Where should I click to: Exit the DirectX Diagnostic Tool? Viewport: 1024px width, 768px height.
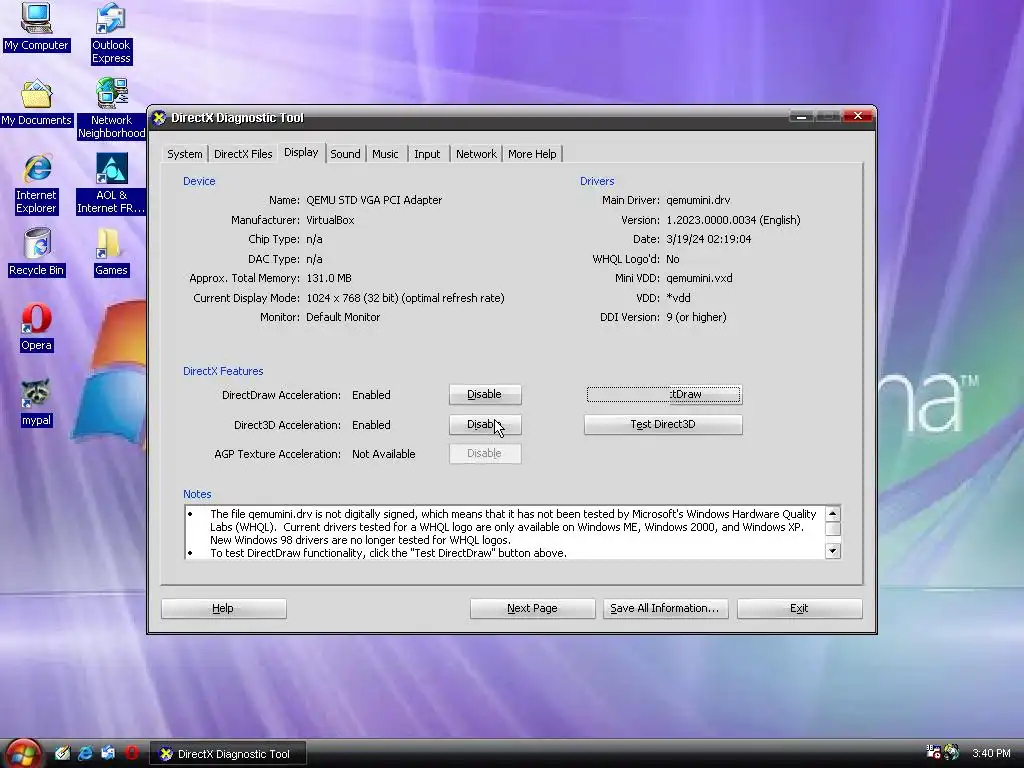799,609
